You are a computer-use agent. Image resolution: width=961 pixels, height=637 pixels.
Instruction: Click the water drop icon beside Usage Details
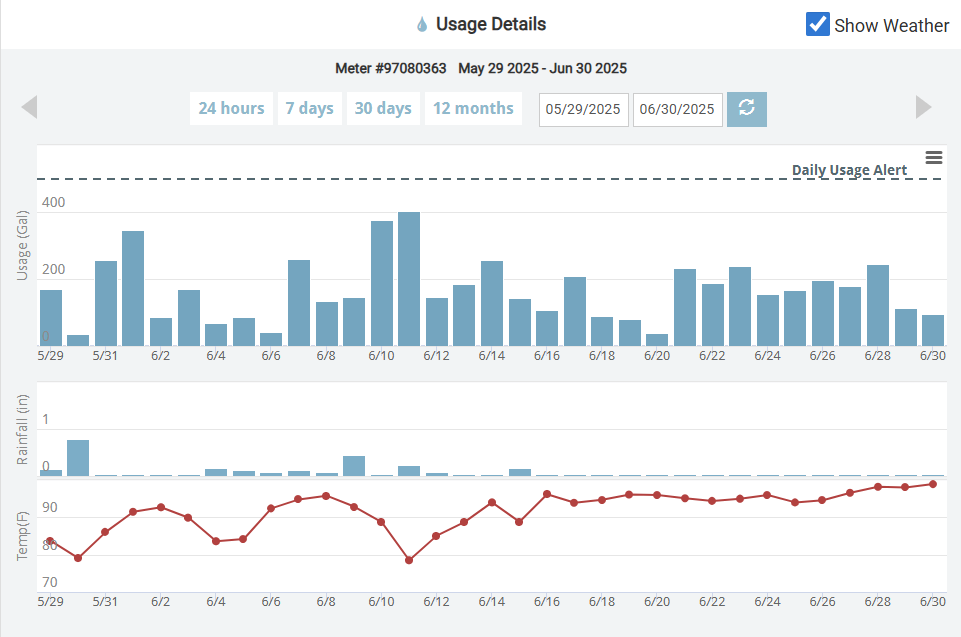coord(421,25)
